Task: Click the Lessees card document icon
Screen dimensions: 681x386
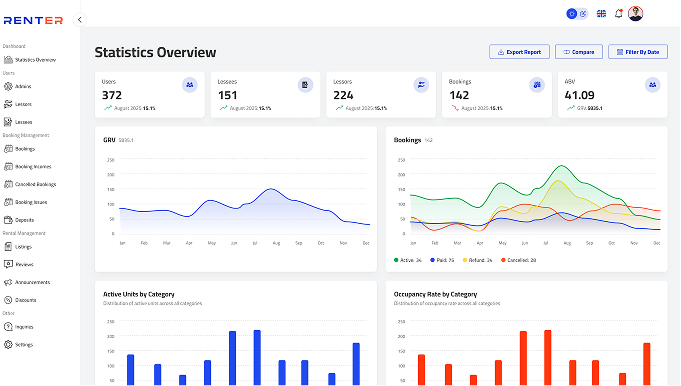Action: 305,85
